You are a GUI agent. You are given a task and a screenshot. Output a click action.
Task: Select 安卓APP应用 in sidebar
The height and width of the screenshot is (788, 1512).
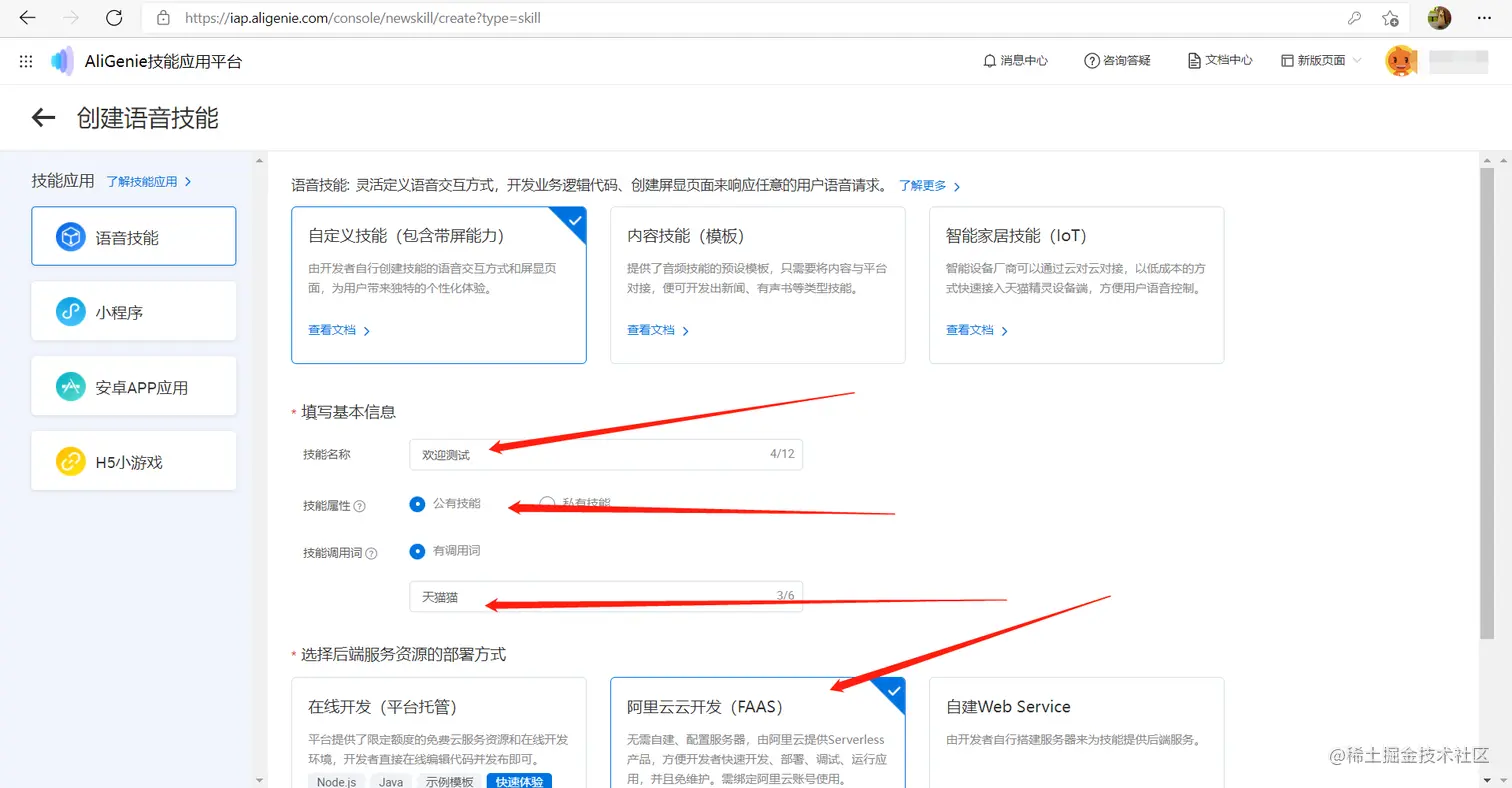pos(134,386)
